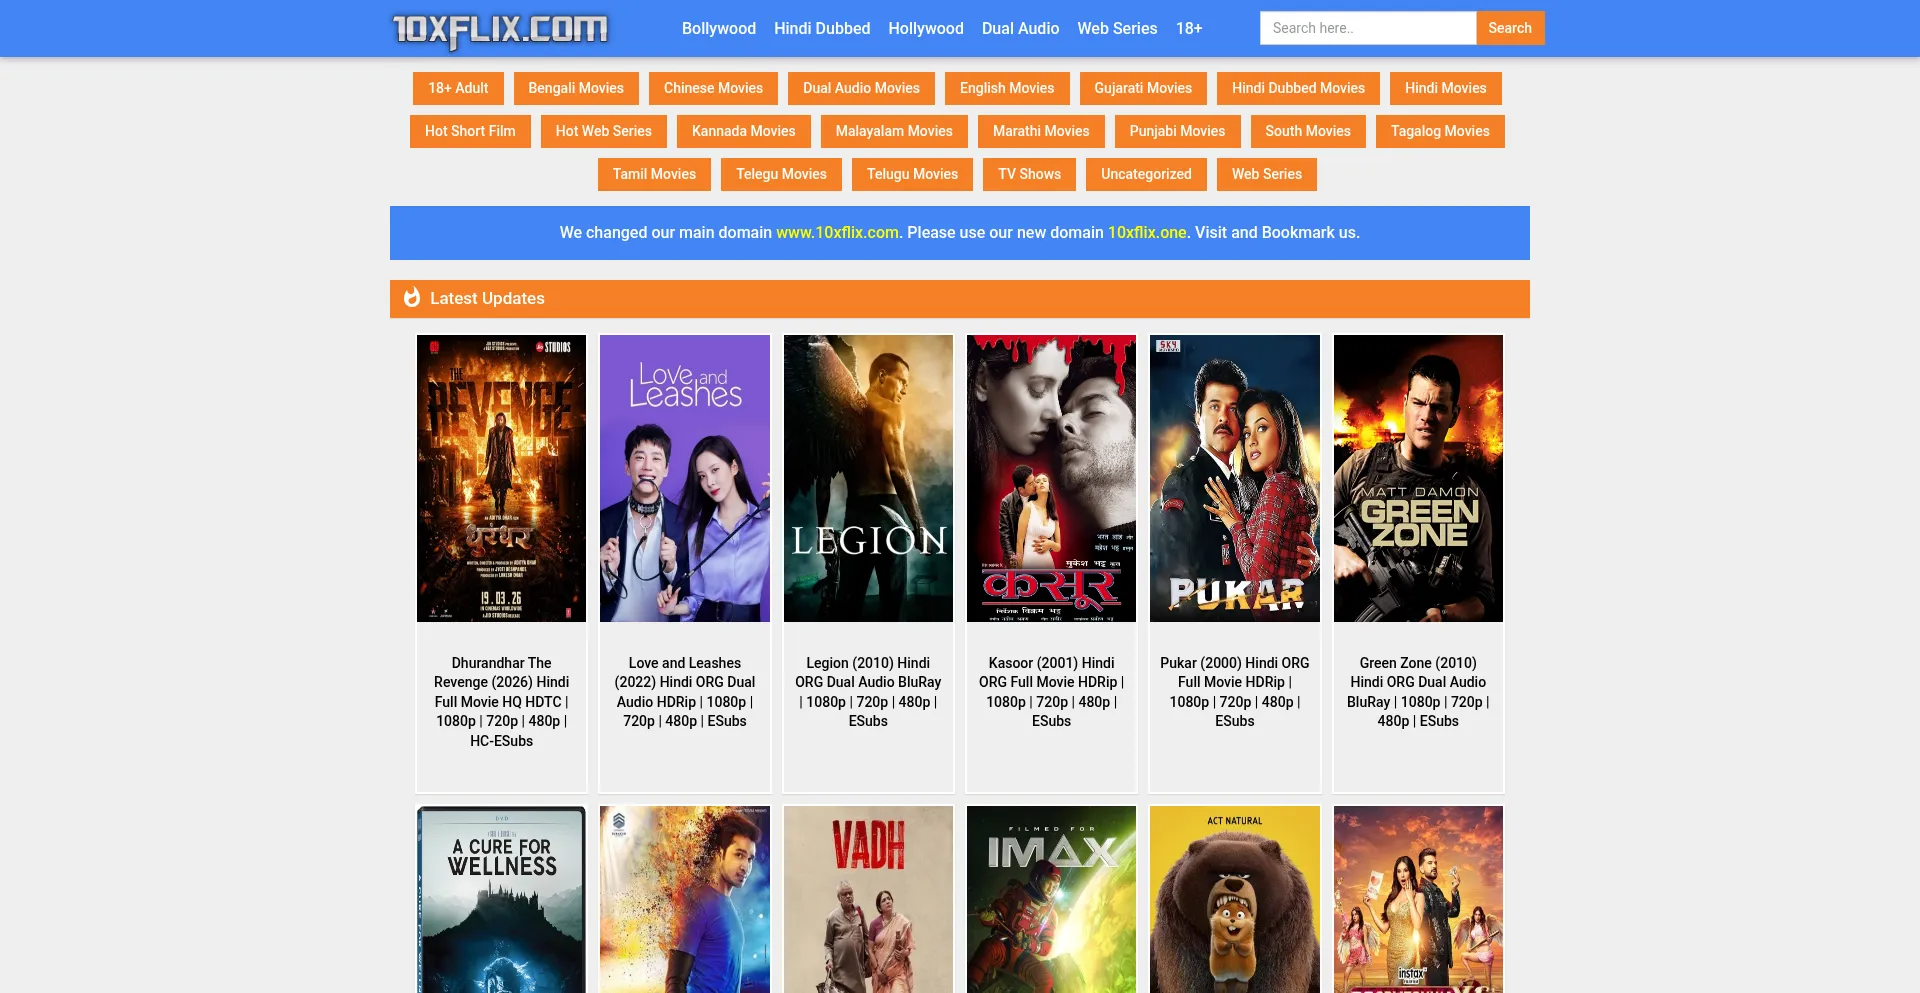
Task: Click the Green Zone (2010) title link
Action: [x=1418, y=692]
